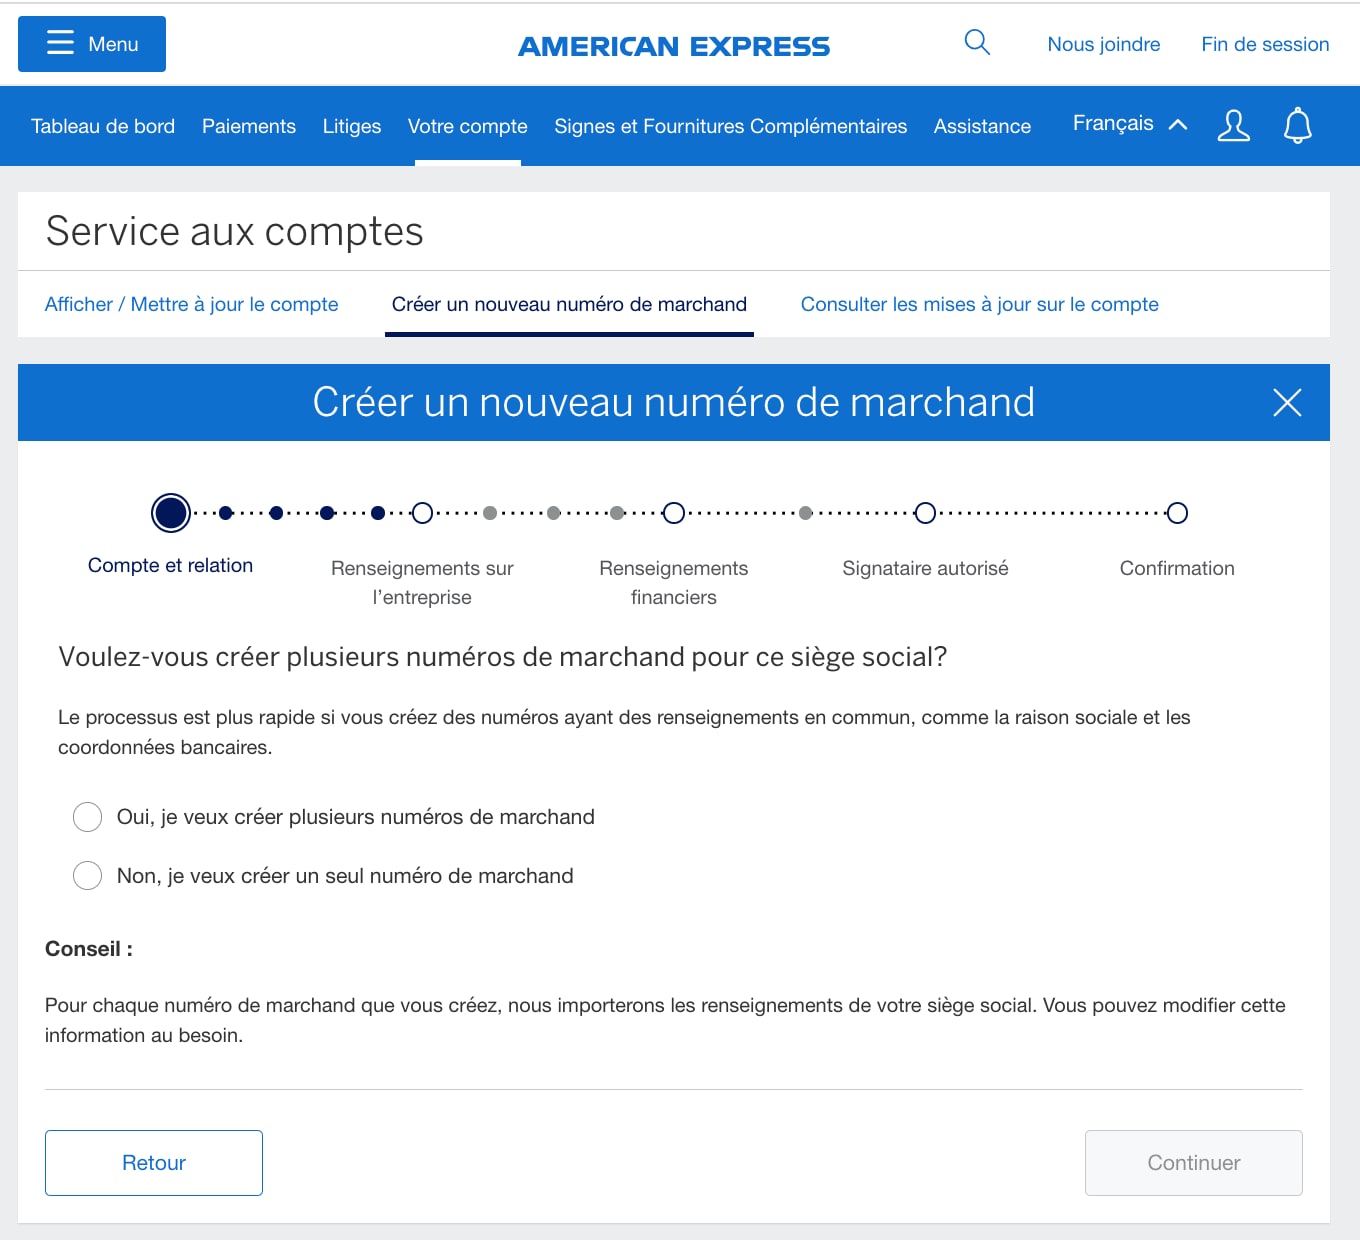Click the American Express logo

[x=673, y=44]
